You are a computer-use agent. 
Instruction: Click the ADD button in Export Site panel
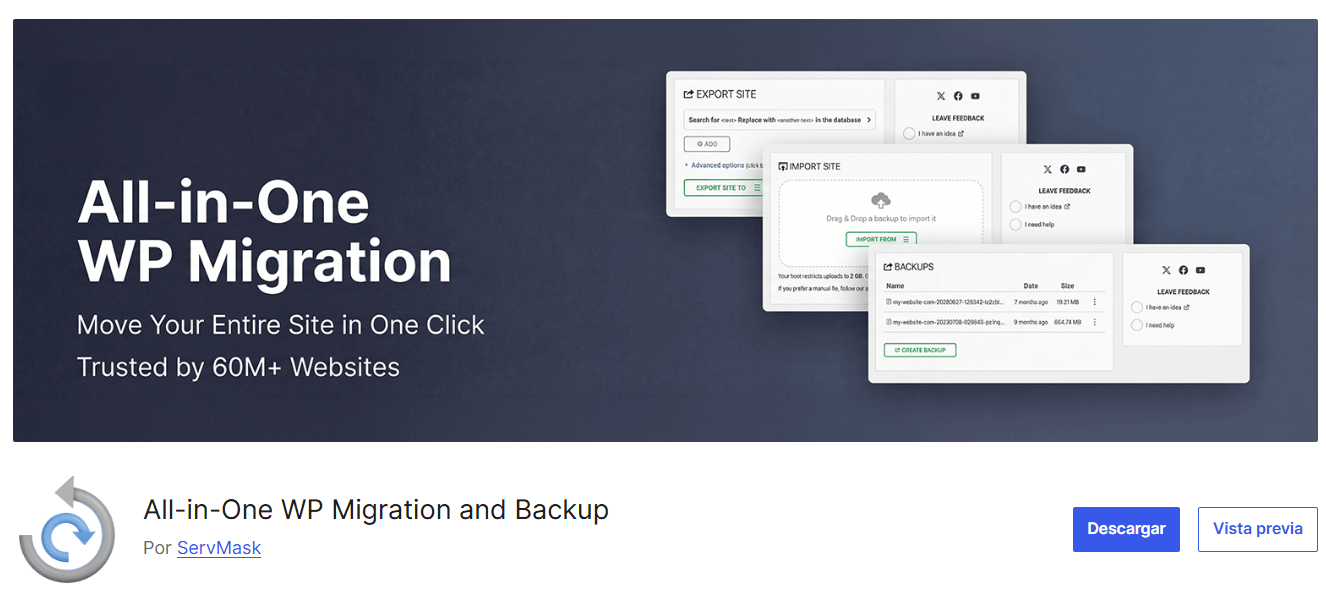click(x=707, y=144)
